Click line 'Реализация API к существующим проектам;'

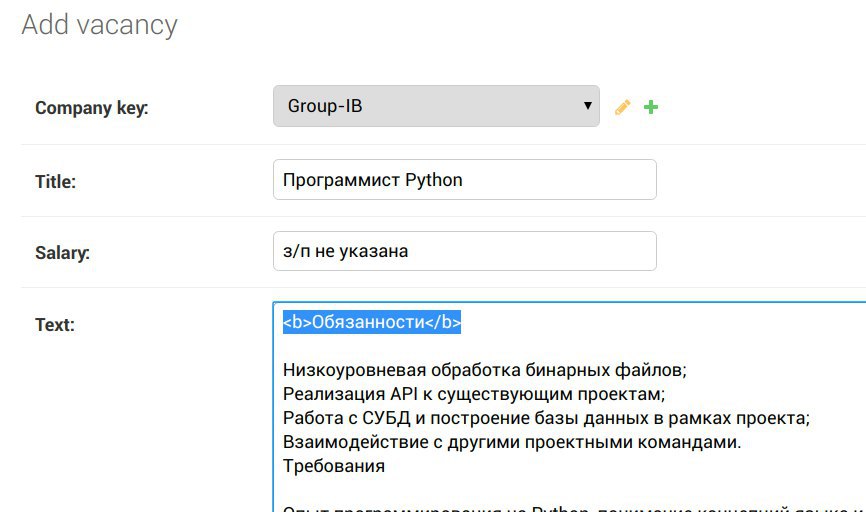tap(474, 394)
